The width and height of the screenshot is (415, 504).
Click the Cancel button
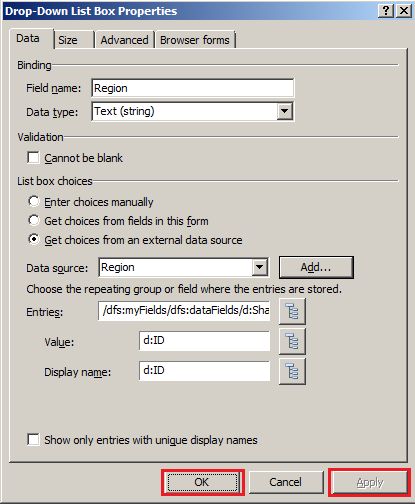click(286, 482)
